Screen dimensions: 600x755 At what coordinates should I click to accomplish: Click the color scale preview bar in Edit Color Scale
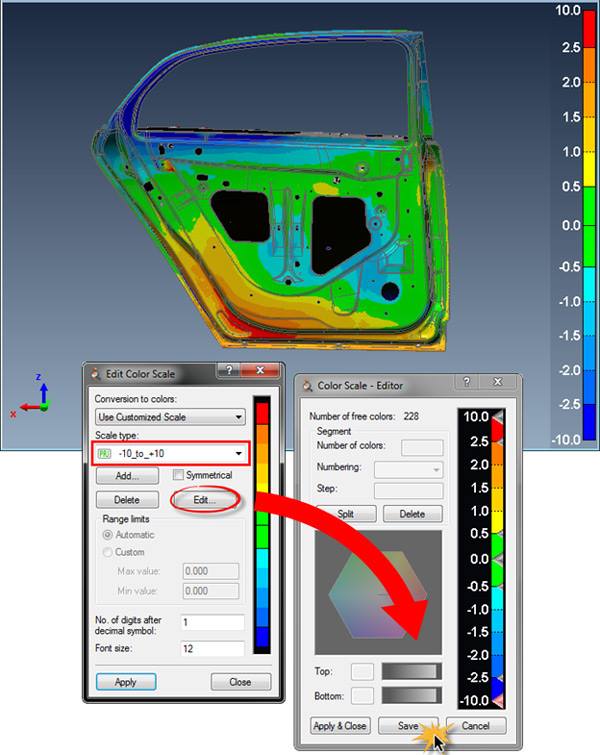pos(262,525)
